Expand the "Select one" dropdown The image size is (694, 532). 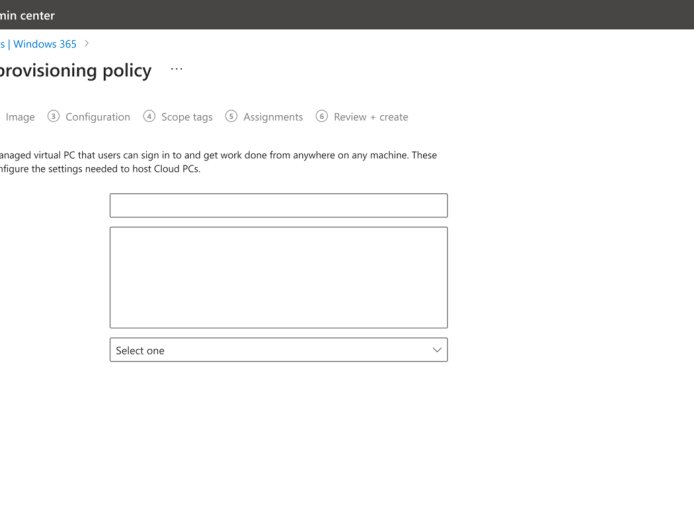point(278,350)
